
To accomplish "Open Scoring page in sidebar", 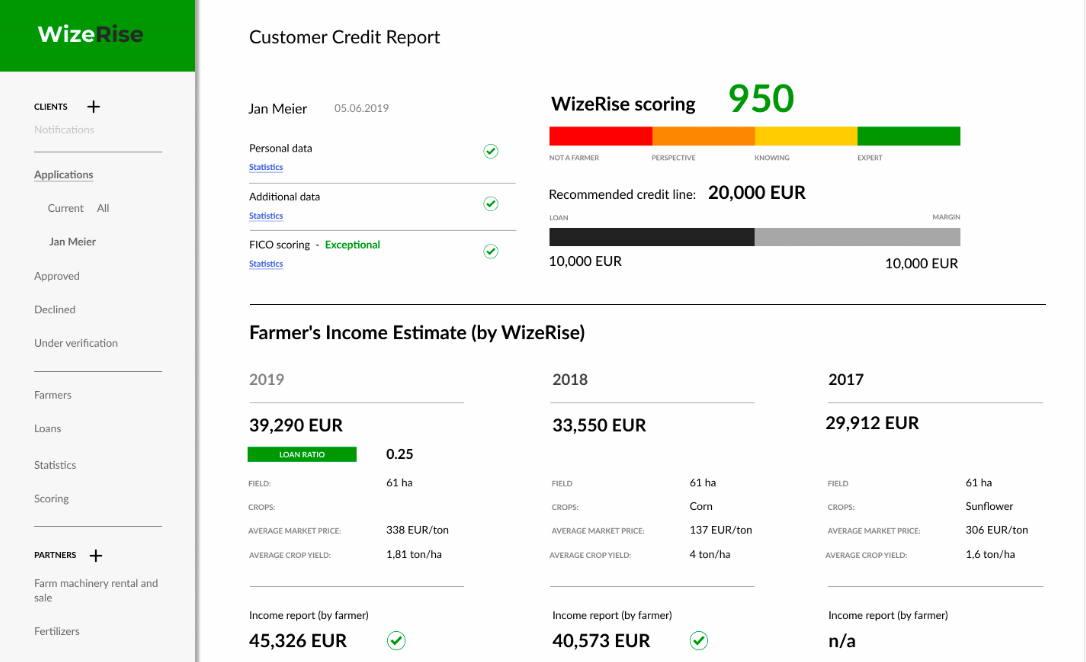I will pos(51,499).
